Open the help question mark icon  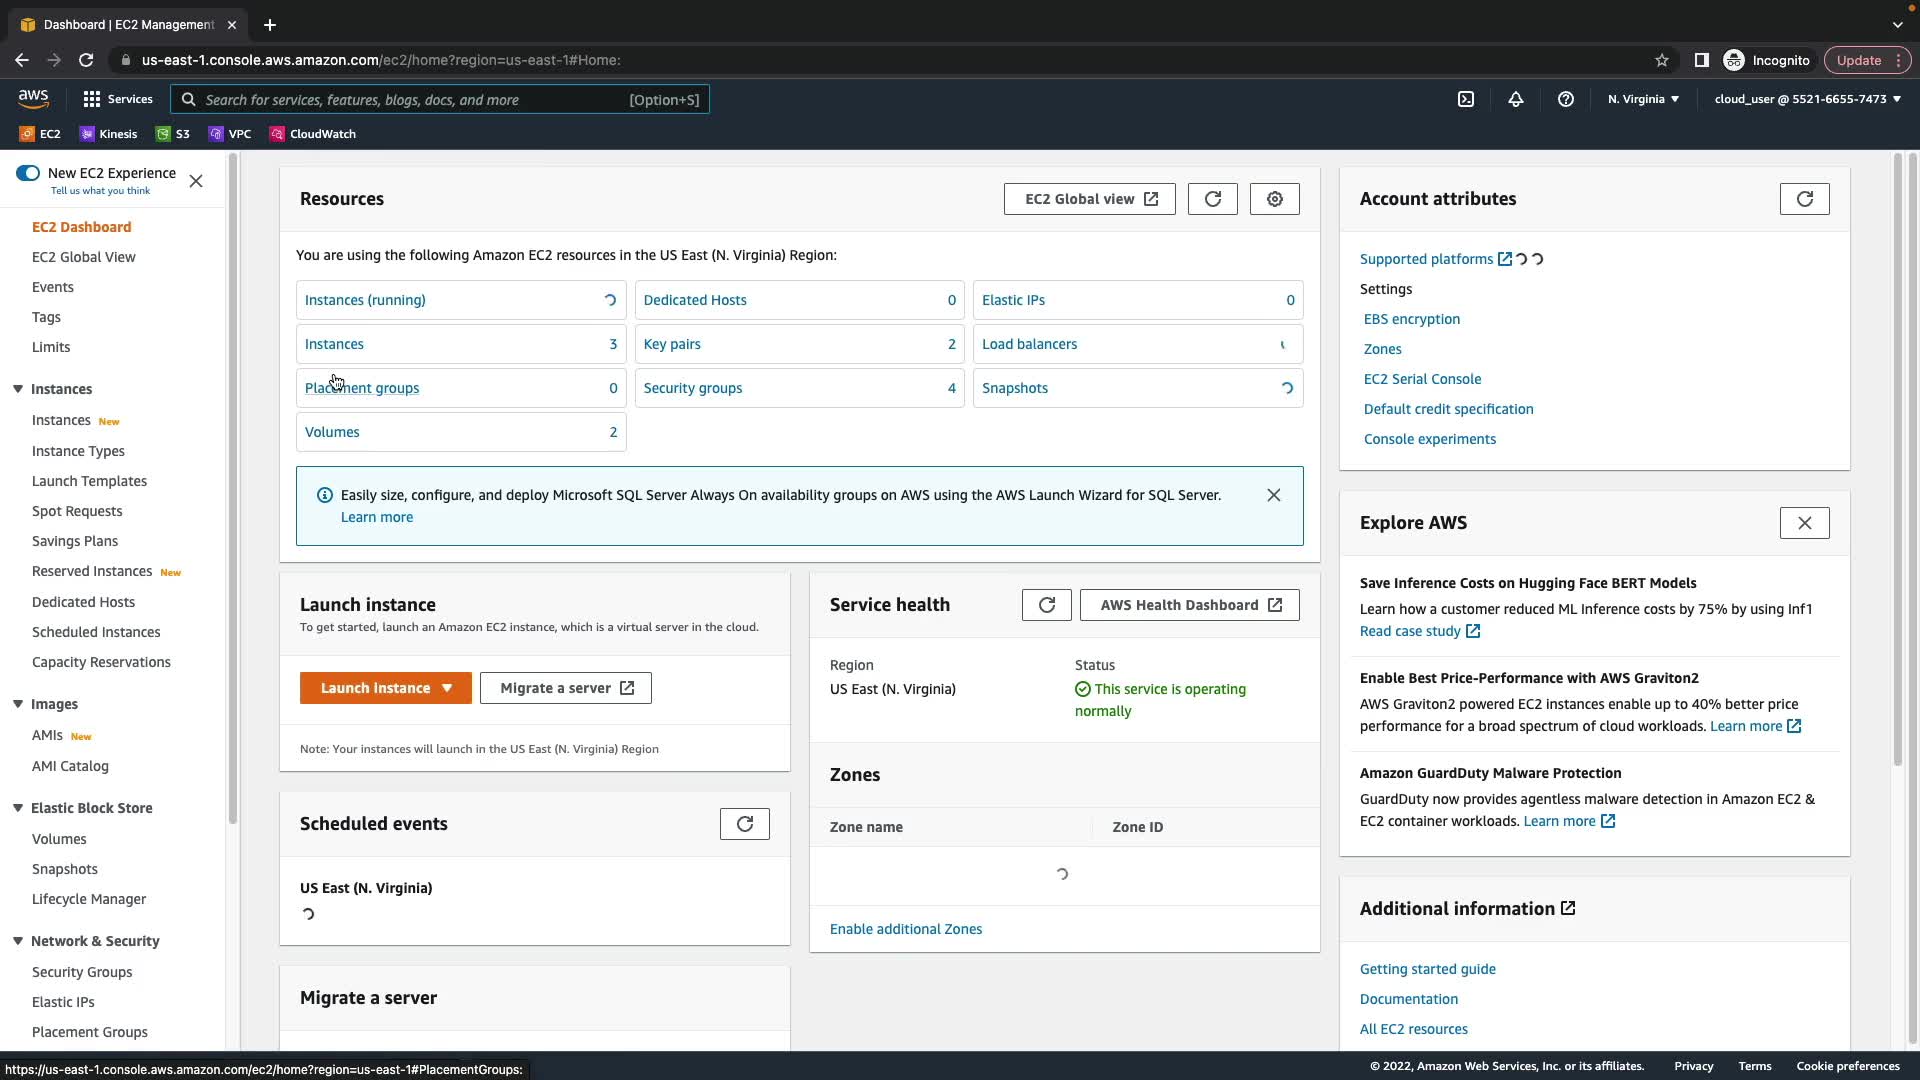click(x=1566, y=99)
